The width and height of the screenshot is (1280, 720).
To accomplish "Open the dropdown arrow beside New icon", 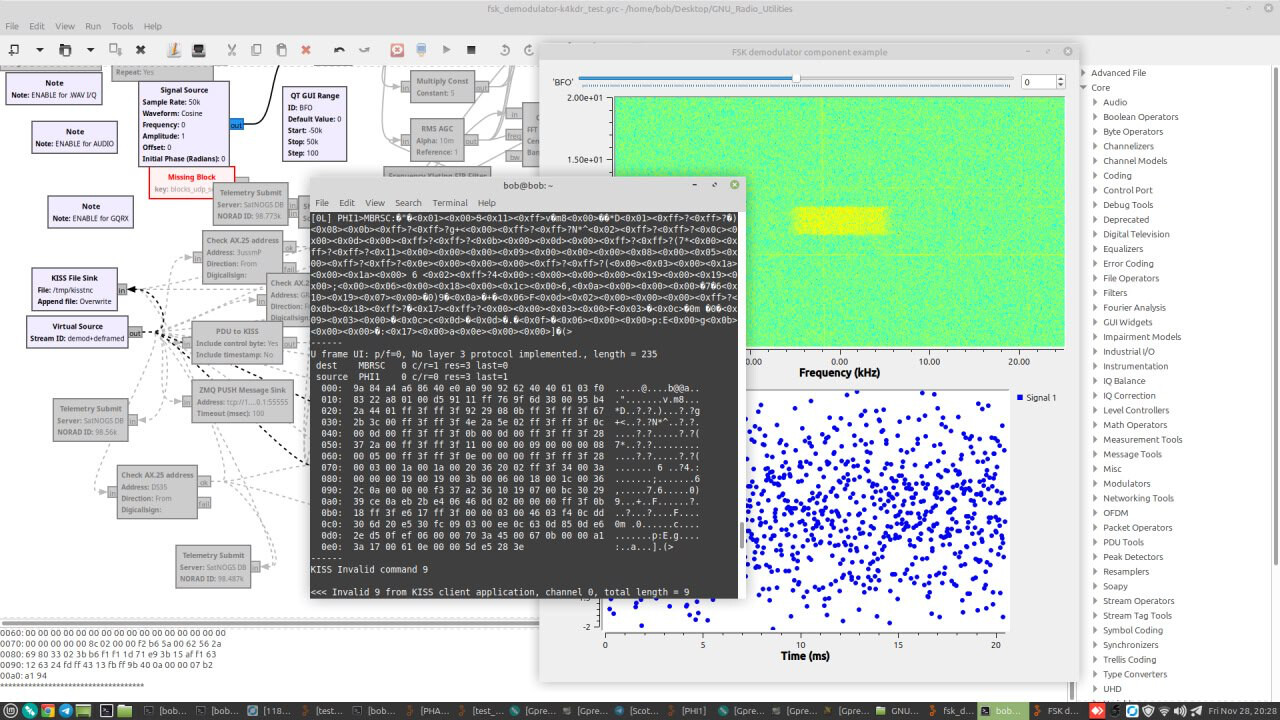I will 40,49.
